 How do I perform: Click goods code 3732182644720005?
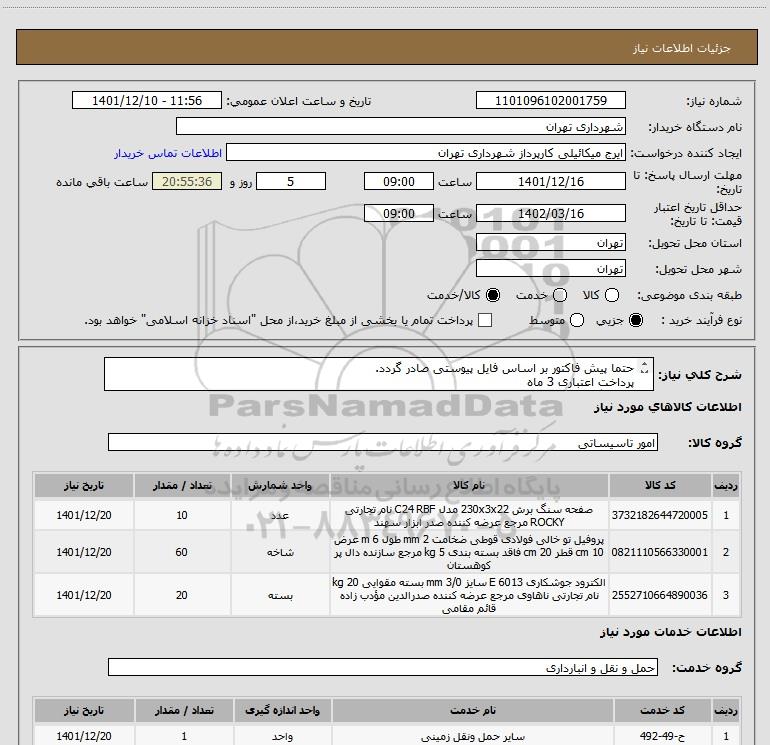[660, 515]
